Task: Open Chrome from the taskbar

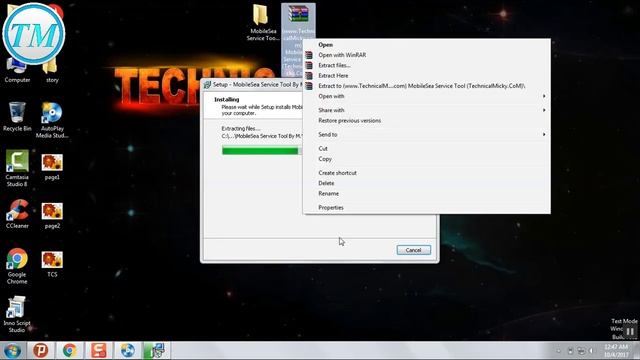Action: [x=69, y=351]
